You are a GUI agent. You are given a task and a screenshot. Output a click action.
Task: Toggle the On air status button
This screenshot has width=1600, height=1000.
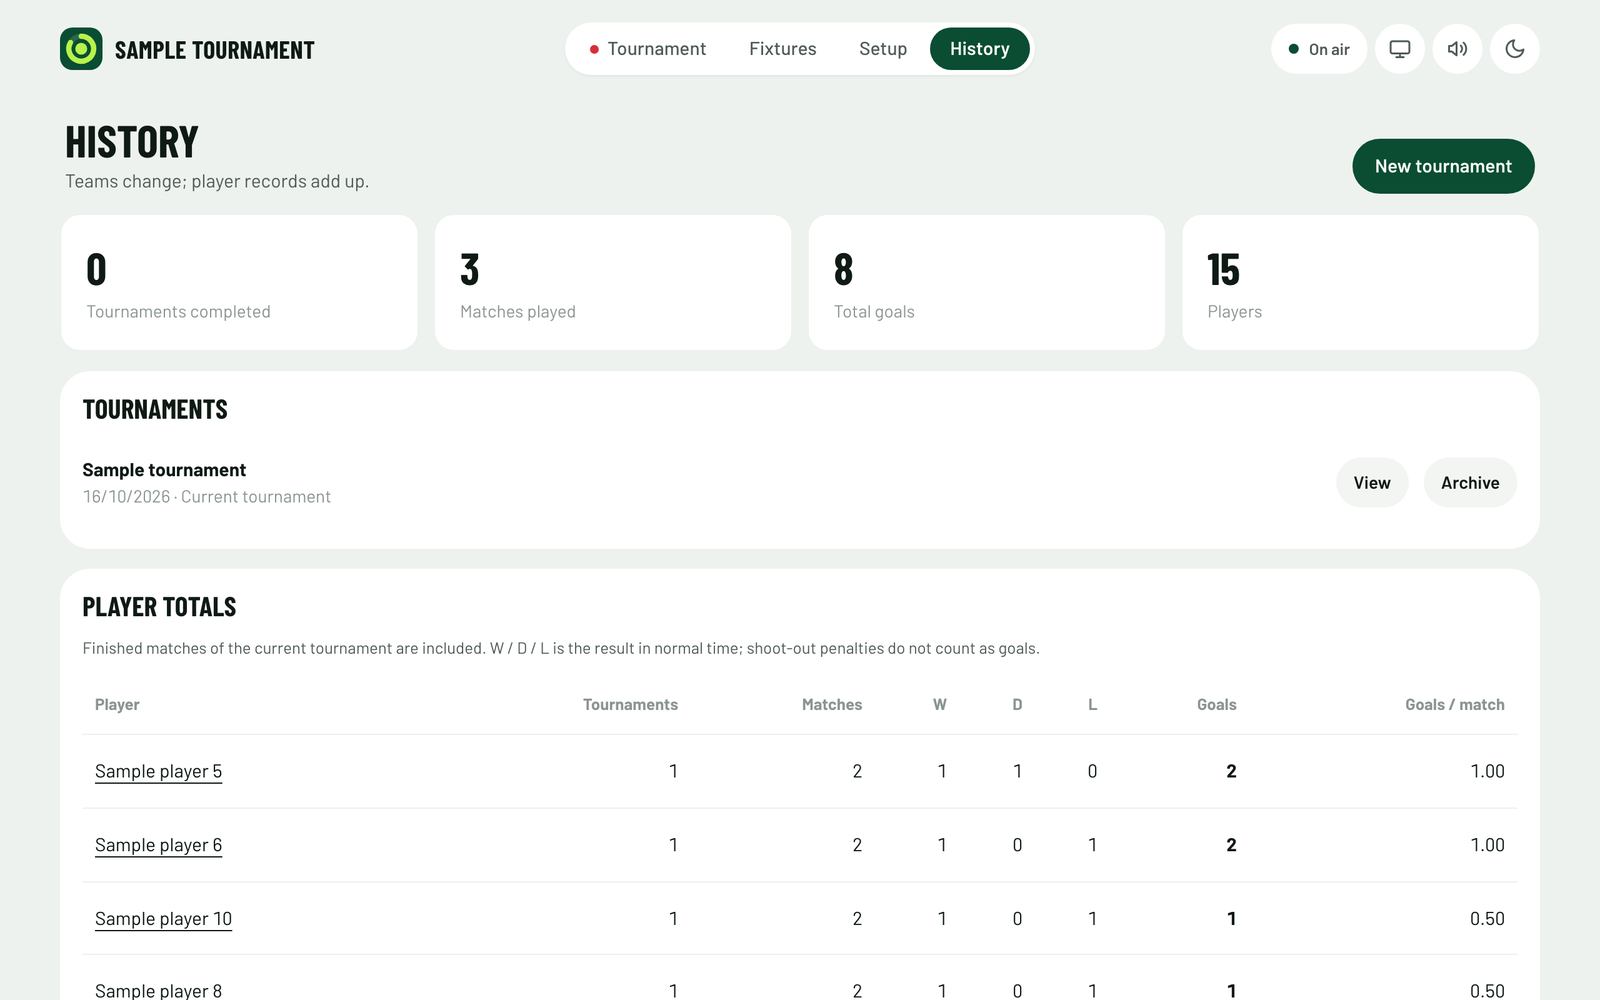(1319, 49)
